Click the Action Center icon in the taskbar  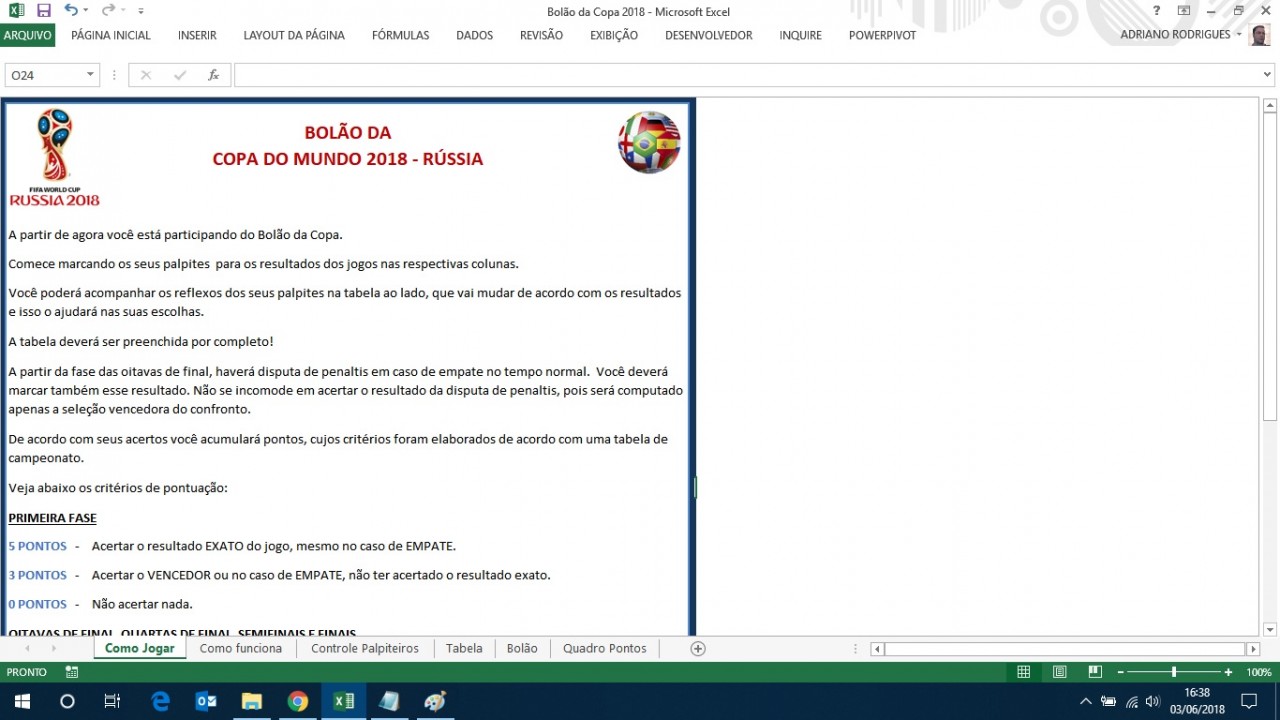(1250, 701)
